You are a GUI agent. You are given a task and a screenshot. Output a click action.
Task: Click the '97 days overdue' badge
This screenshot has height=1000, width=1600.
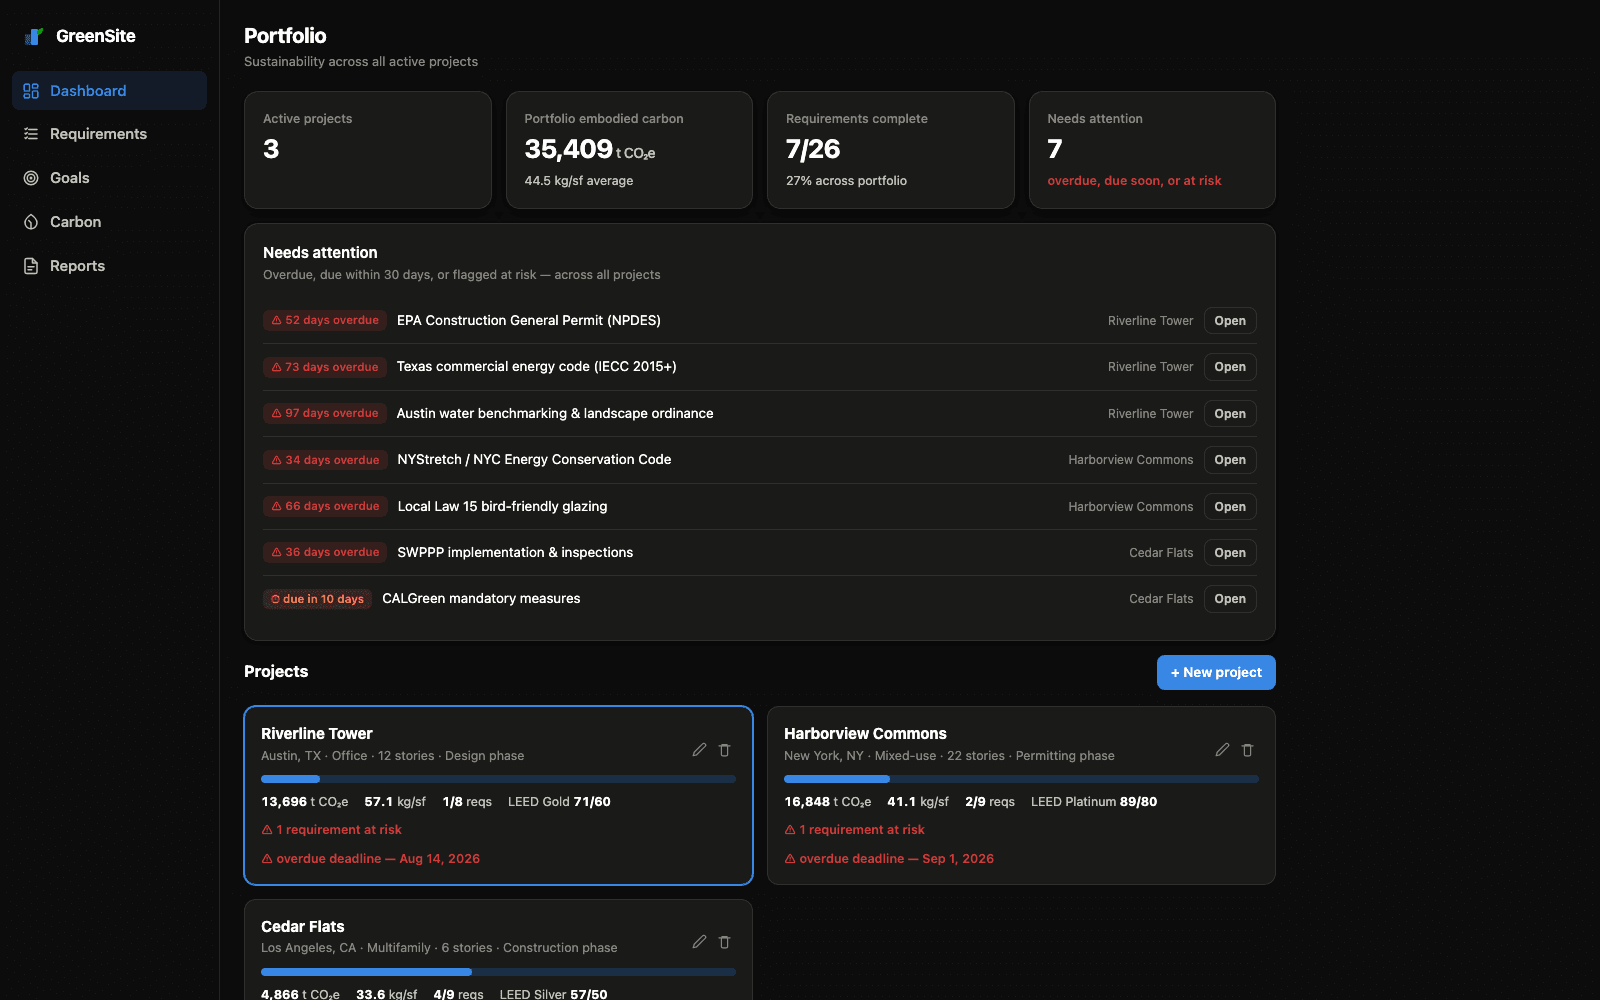[x=325, y=414]
